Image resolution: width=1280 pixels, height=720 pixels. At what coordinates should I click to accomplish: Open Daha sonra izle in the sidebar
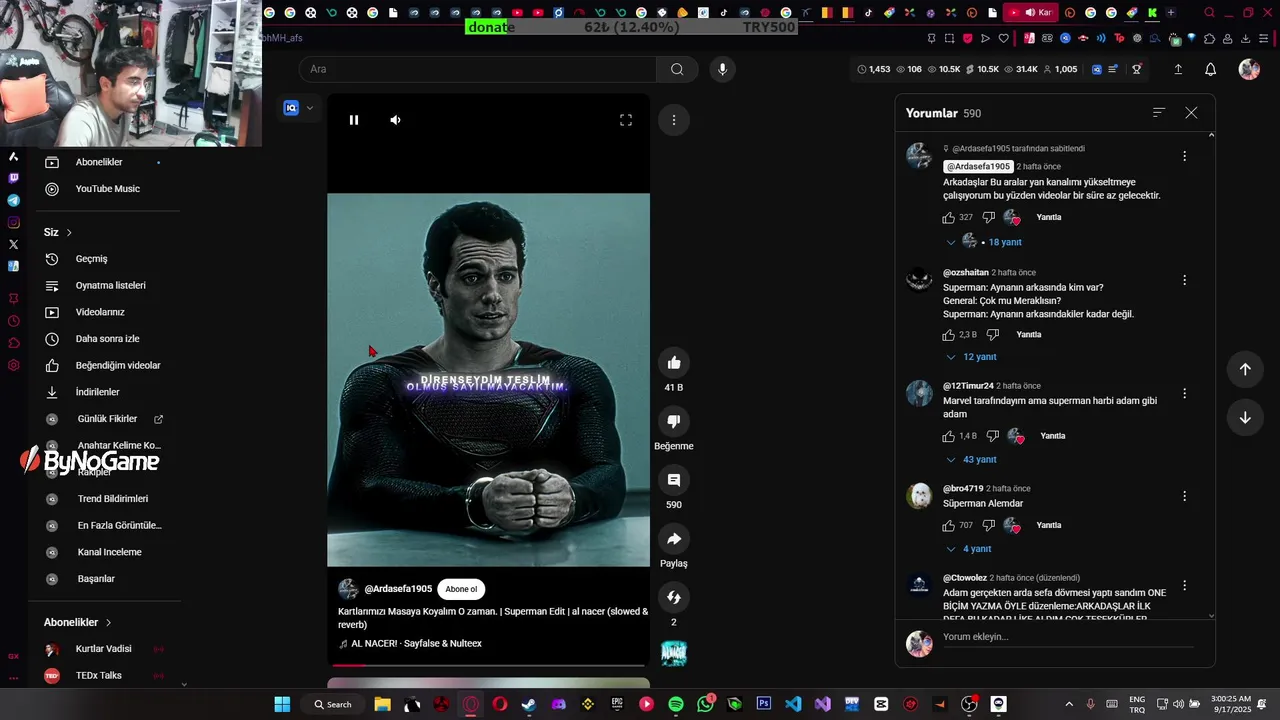pos(106,339)
